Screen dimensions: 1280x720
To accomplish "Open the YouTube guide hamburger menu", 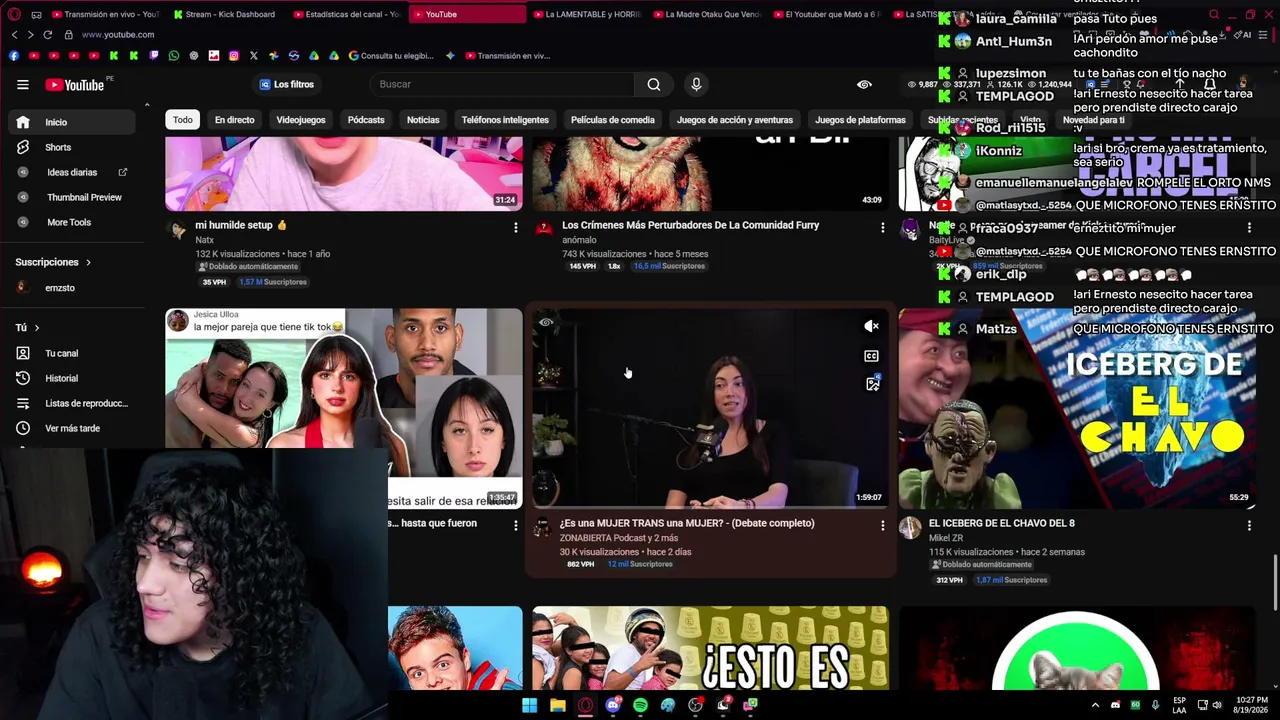I will [x=22, y=85].
